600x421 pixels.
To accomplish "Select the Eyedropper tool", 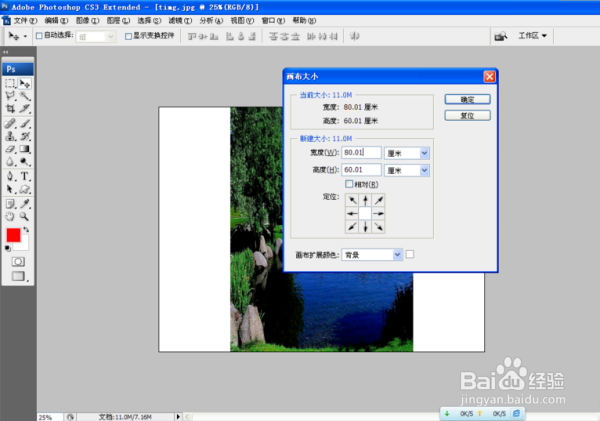I will pos(25,204).
